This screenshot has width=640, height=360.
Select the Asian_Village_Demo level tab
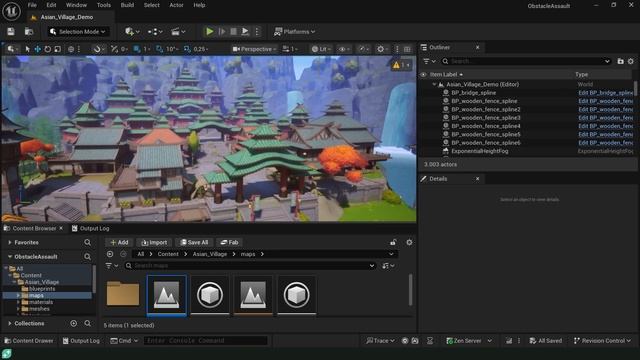67,17
